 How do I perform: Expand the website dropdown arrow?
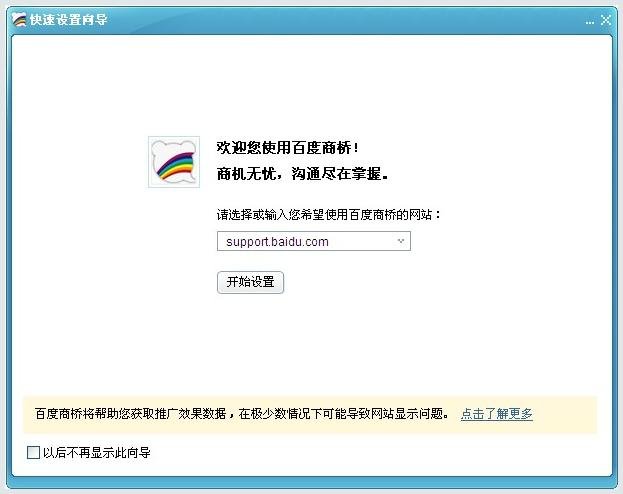(x=401, y=241)
